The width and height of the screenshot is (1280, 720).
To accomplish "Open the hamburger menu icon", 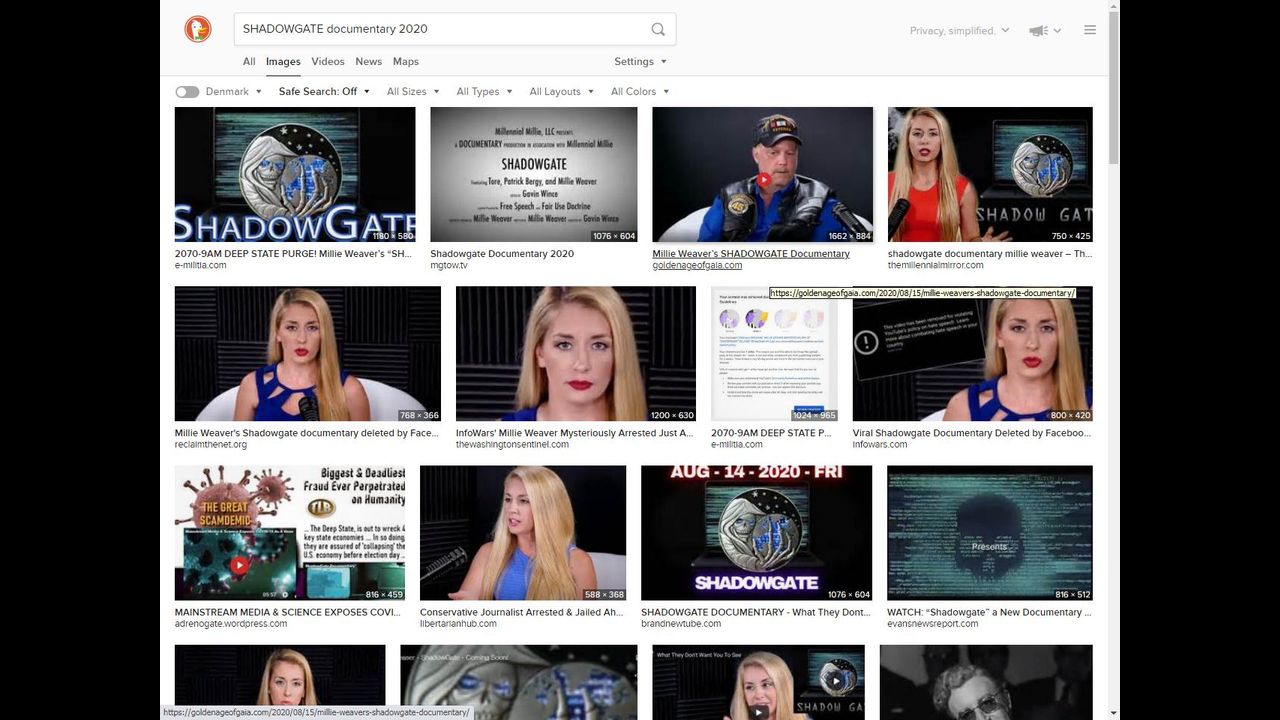I will [x=1090, y=30].
